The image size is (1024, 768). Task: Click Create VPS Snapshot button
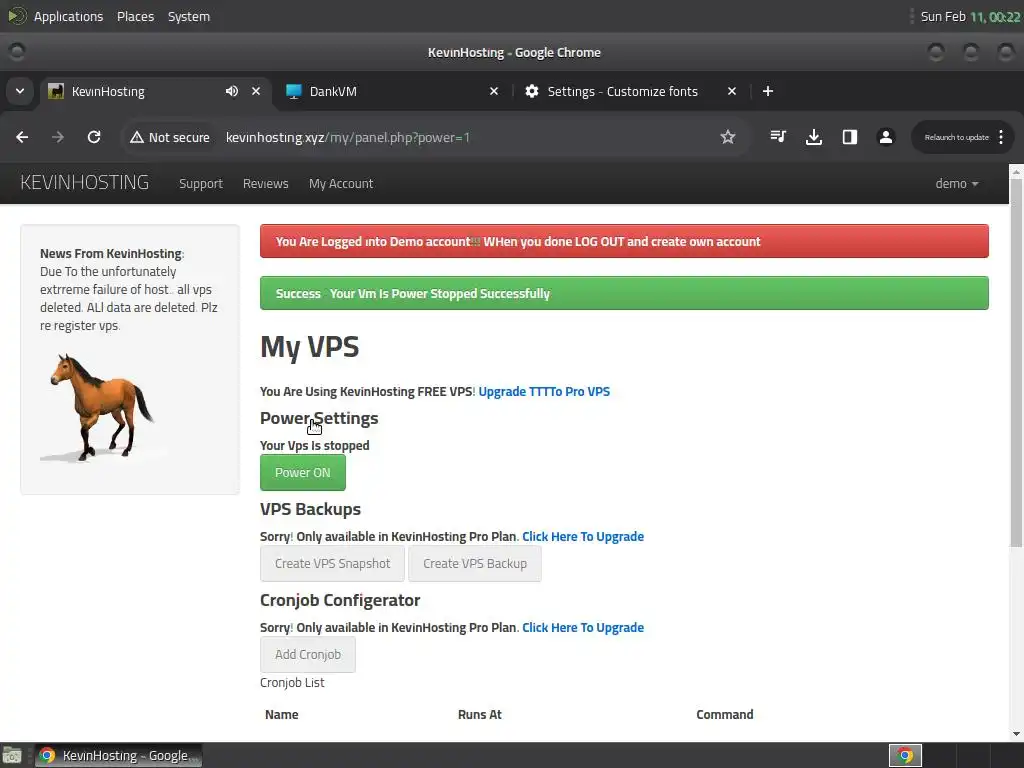tap(332, 564)
